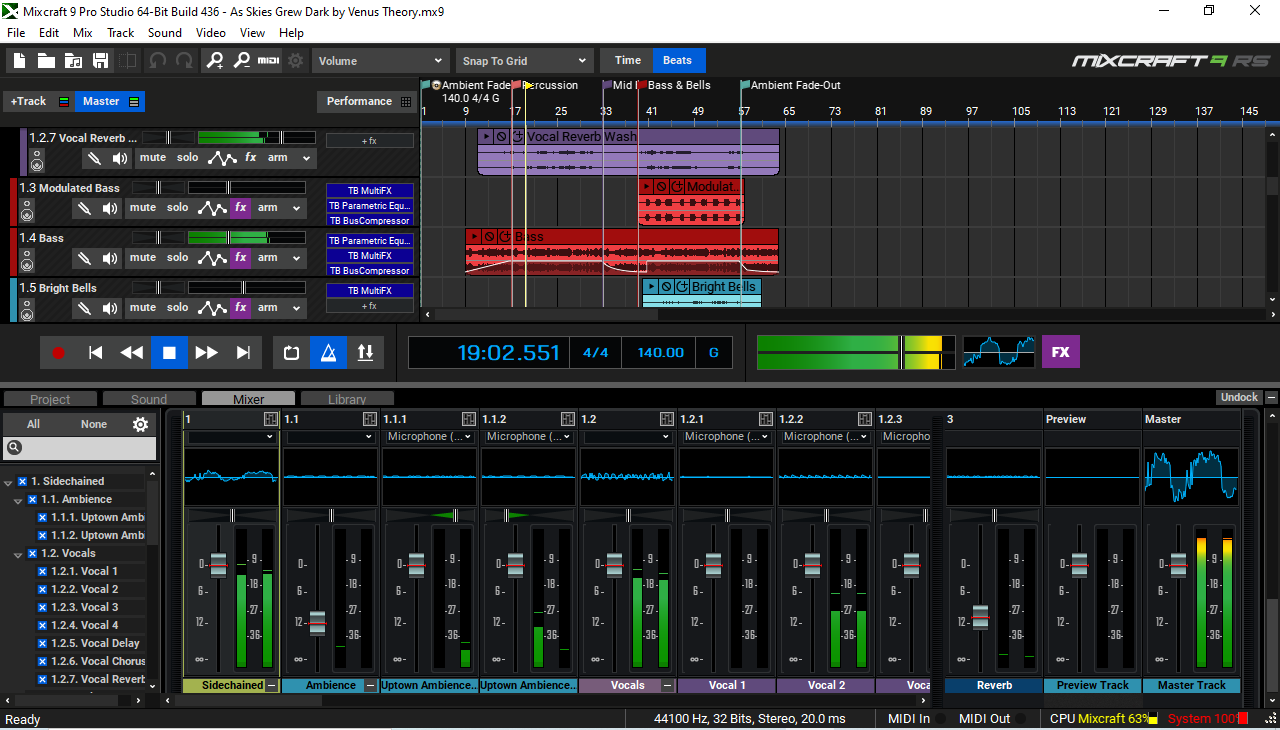Click the mute symbol on Vocal Reverb Wash clip
Image resolution: width=1280 pixels, height=730 pixels.
pos(502,136)
